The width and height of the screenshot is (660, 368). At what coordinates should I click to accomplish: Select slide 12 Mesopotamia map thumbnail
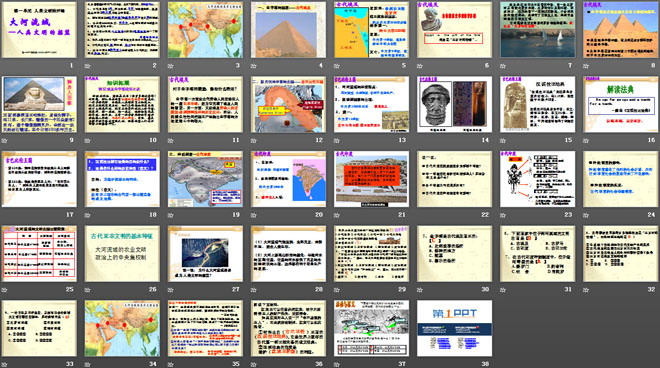coord(288,104)
